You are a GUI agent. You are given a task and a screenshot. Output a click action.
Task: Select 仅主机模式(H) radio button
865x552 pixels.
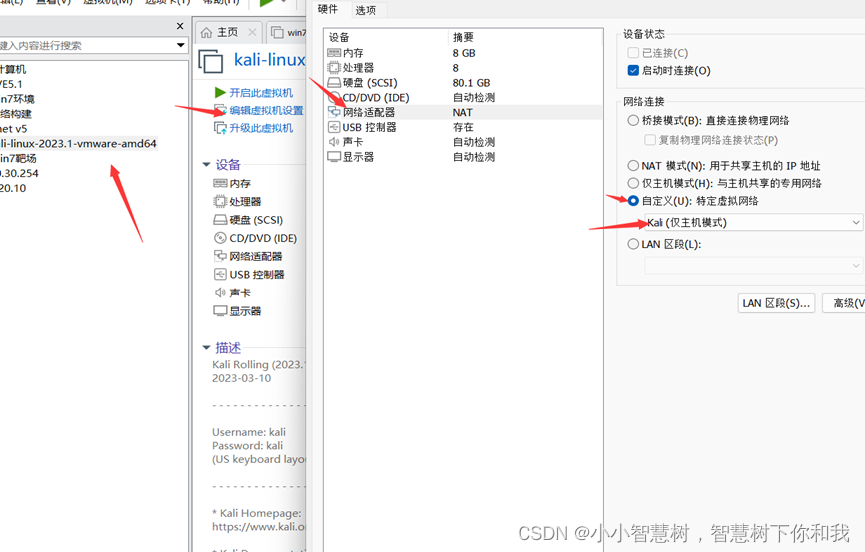(633, 183)
